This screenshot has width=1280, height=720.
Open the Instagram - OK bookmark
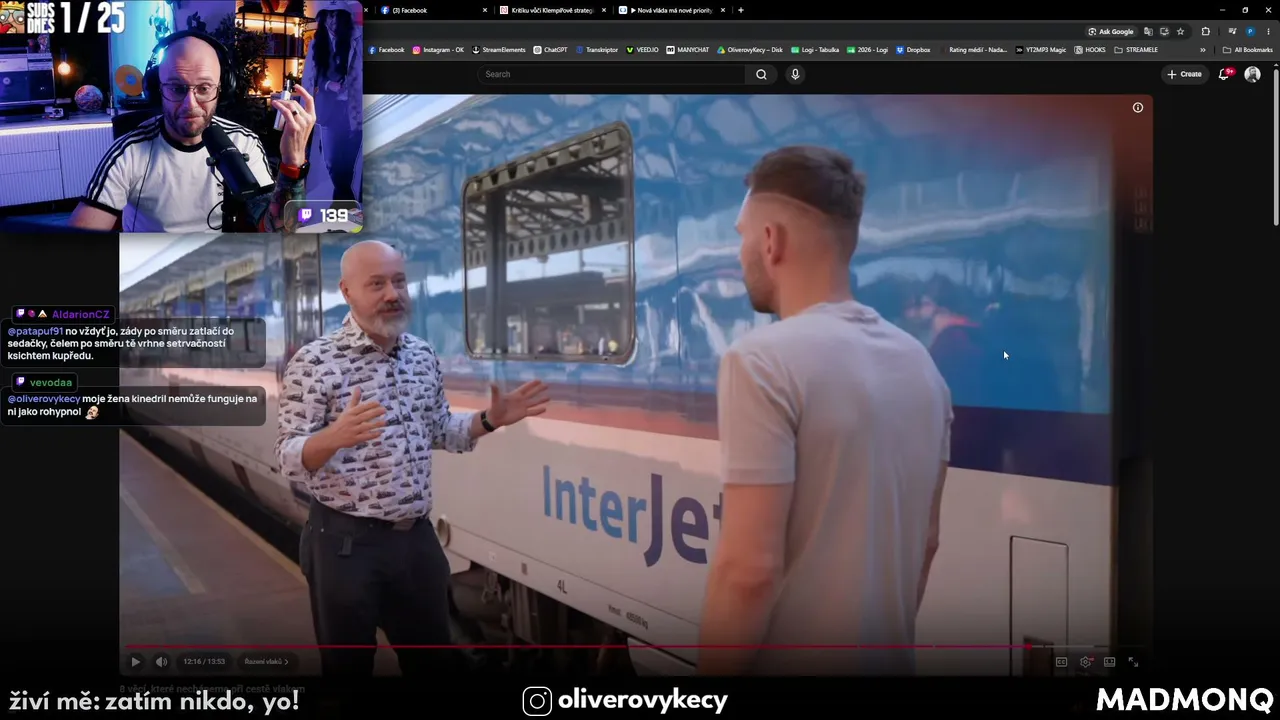[x=439, y=49]
